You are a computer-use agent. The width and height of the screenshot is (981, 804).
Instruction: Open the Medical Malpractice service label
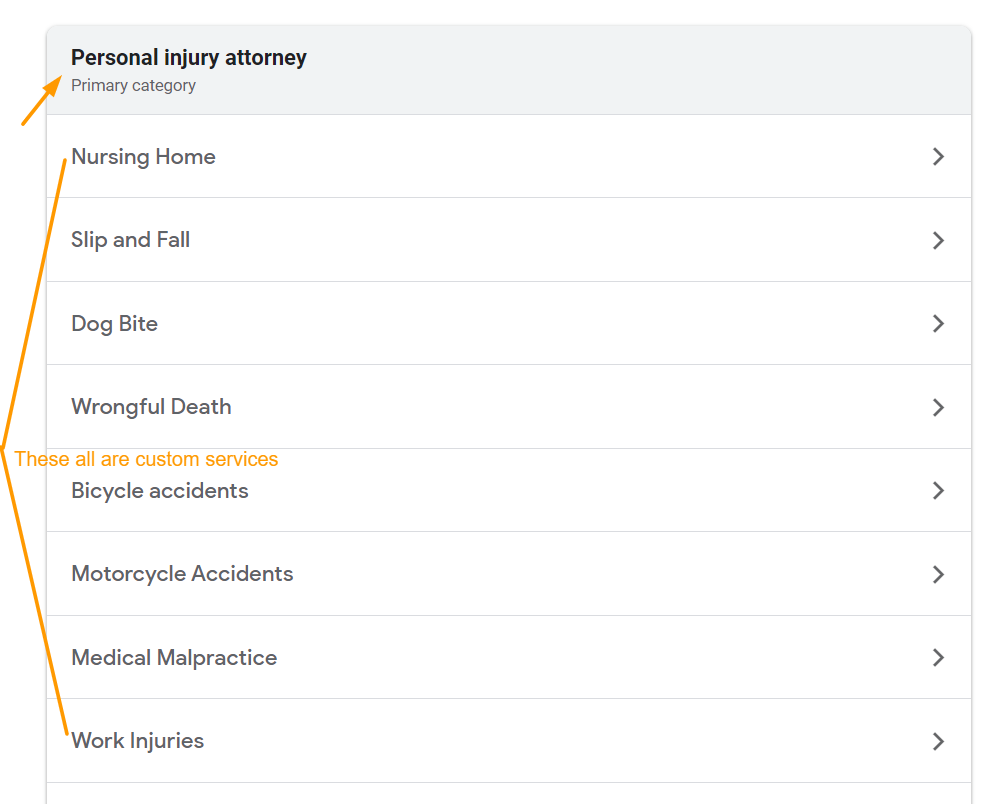pyautogui.click(x=174, y=658)
